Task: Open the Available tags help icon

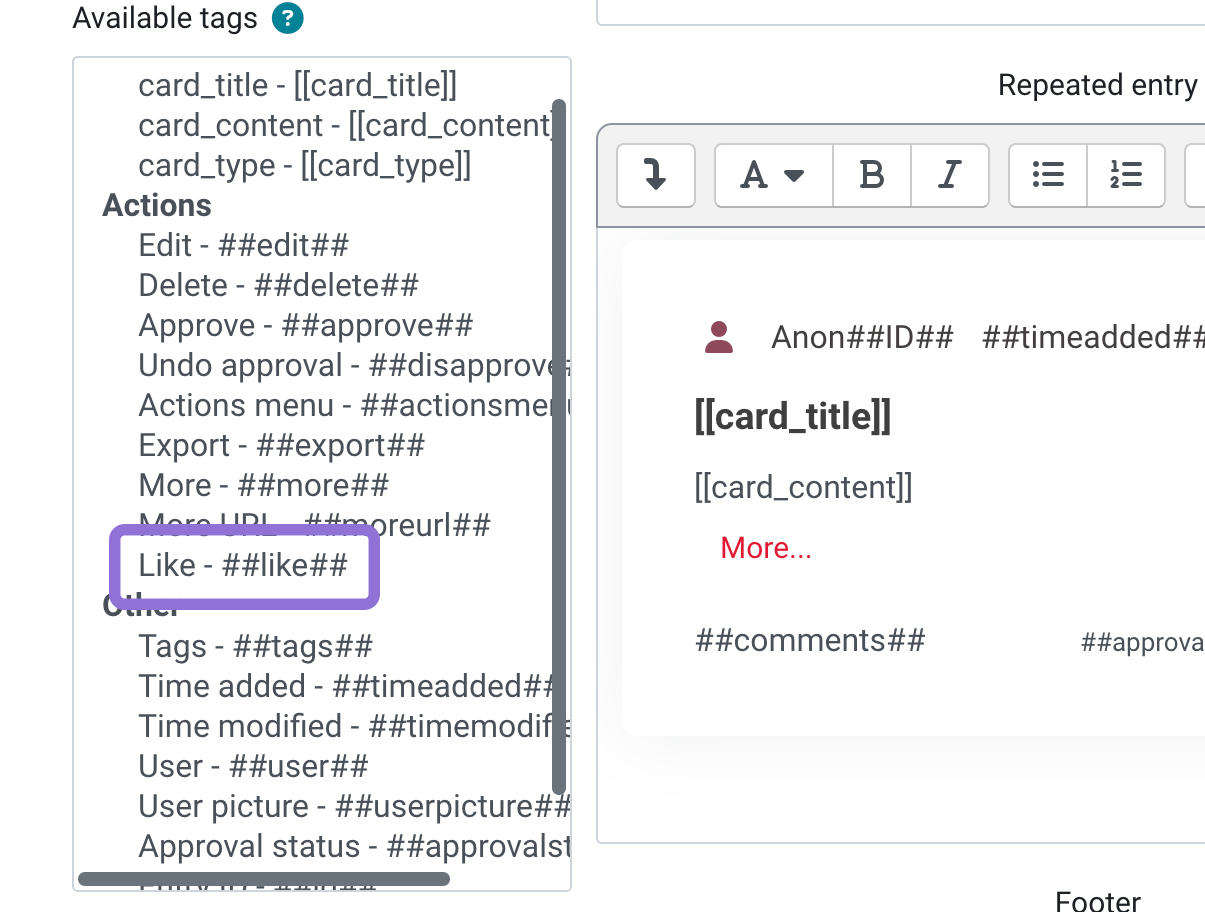Action: click(x=287, y=18)
